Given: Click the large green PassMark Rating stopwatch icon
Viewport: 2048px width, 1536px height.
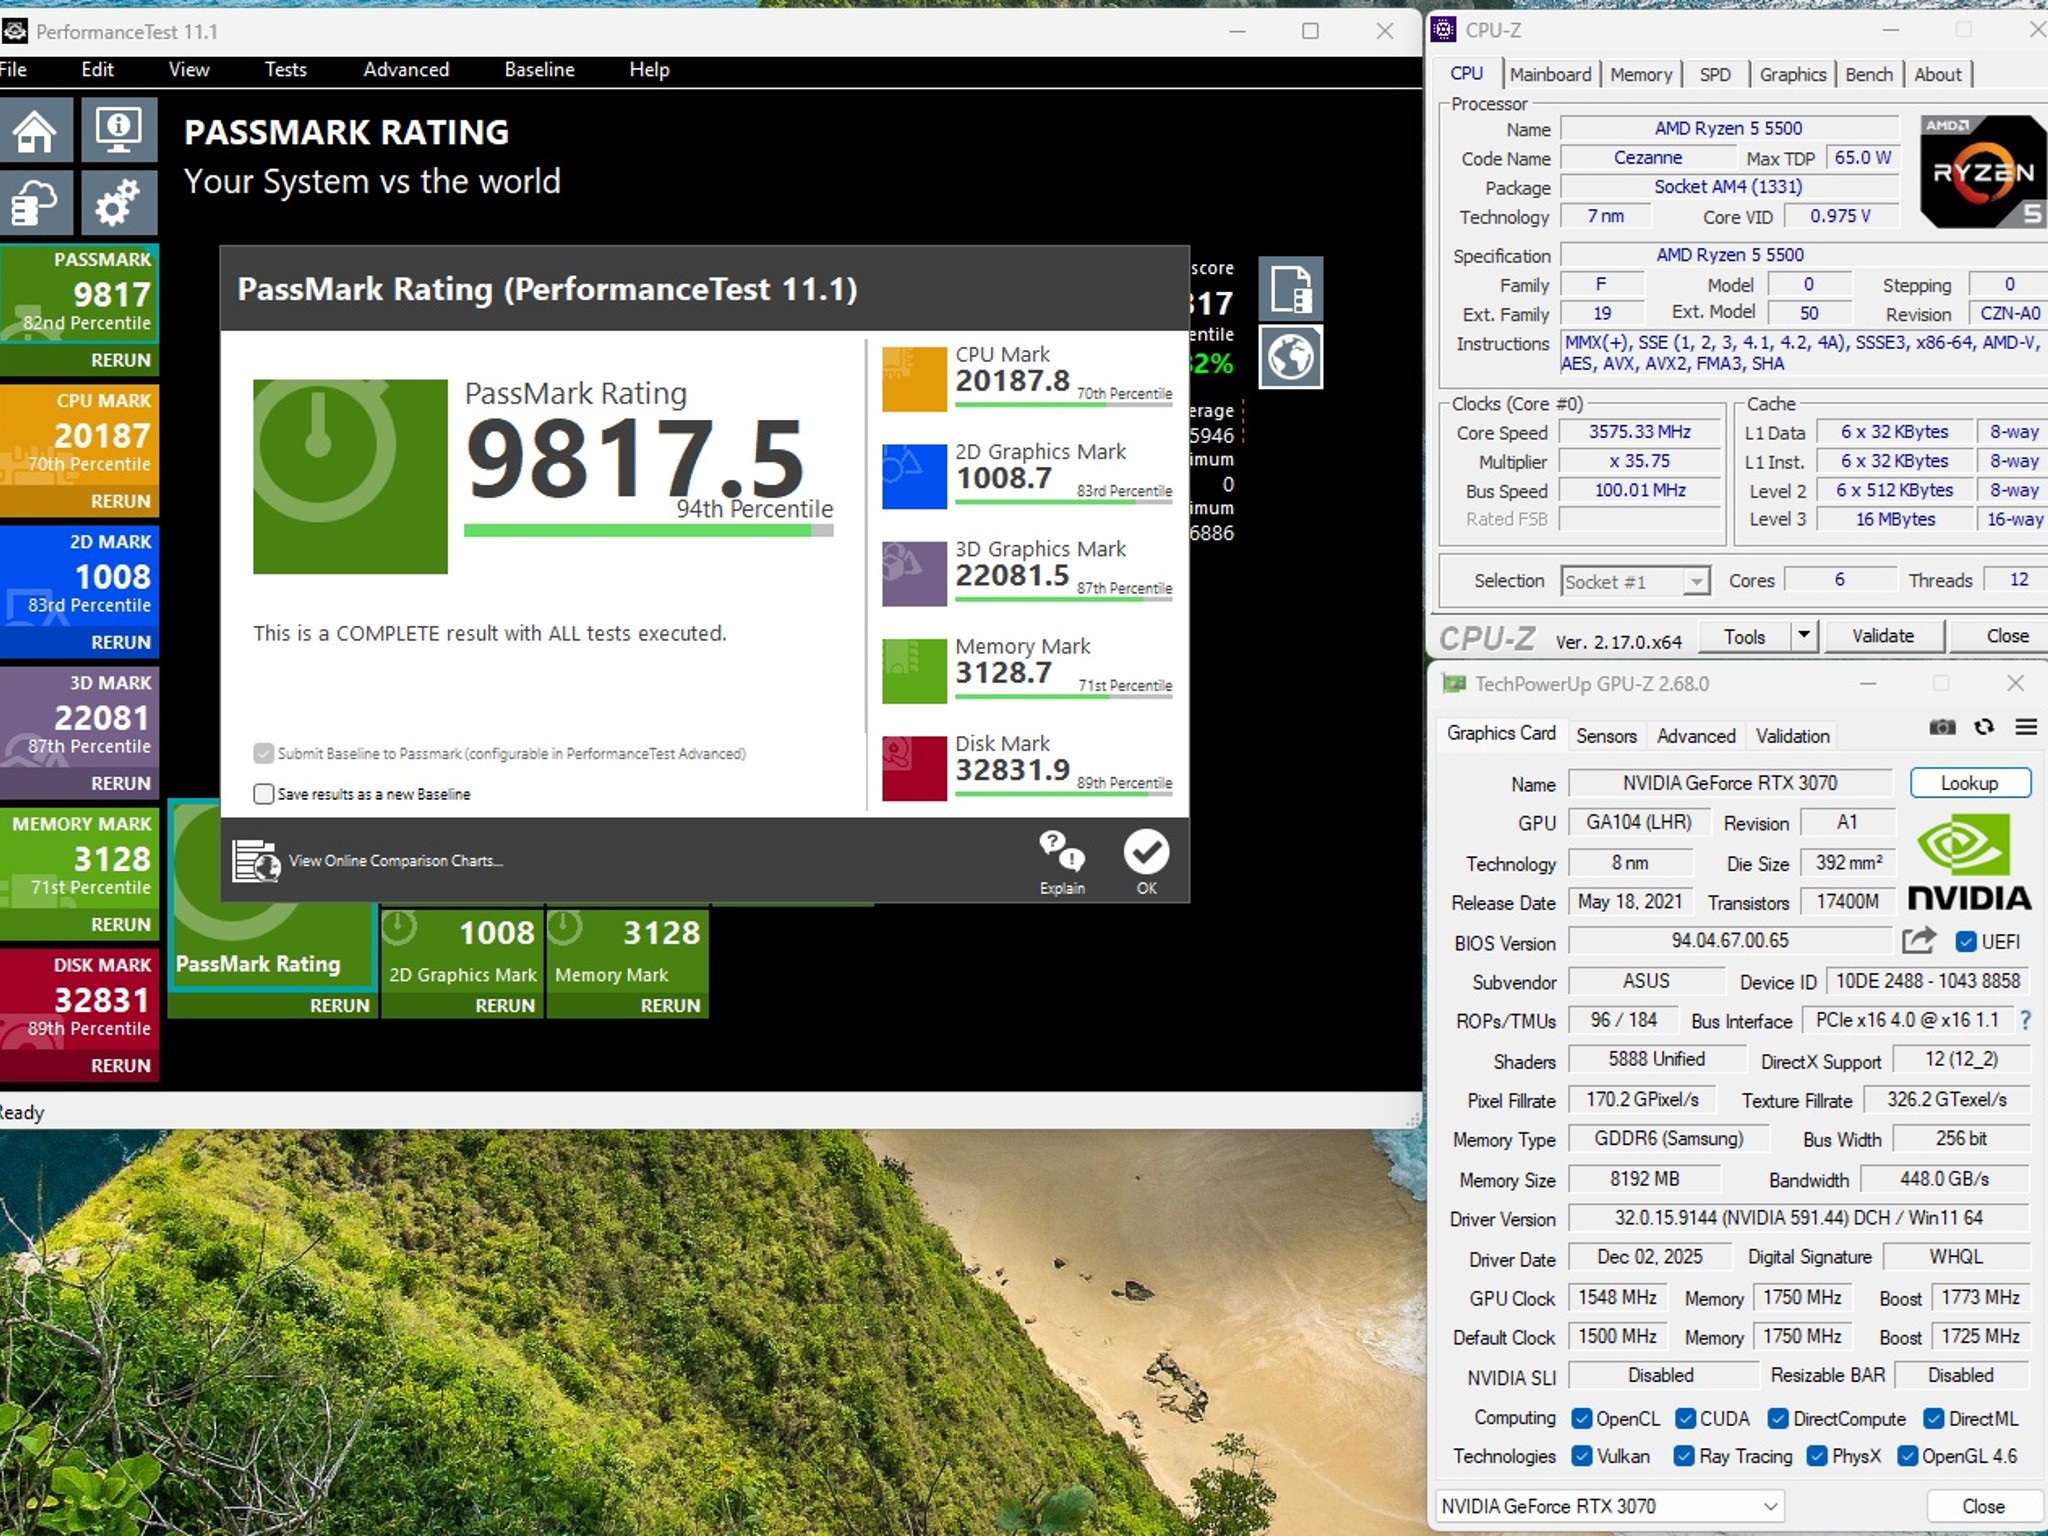Looking at the screenshot, I should click(x=350, y=476).
